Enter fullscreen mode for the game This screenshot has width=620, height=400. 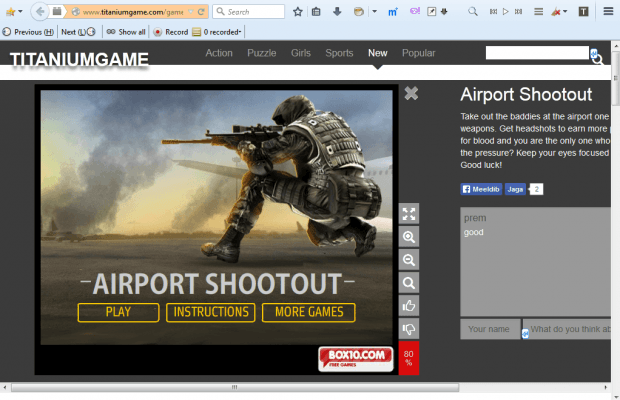click(409, 214)
